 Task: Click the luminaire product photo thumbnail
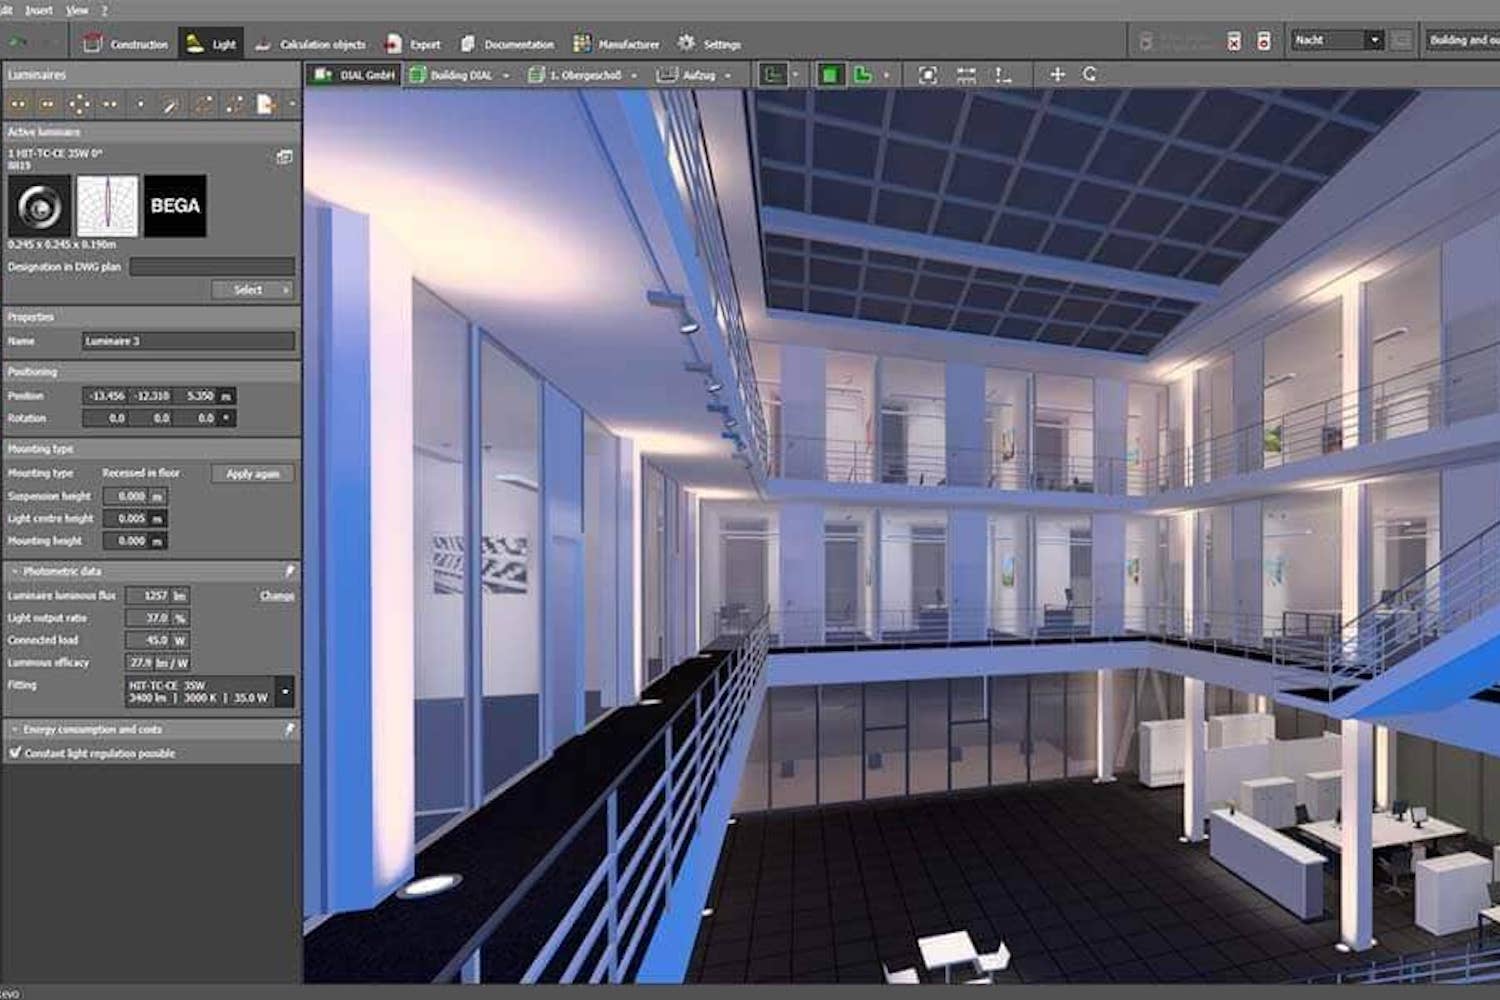(39, 206)
